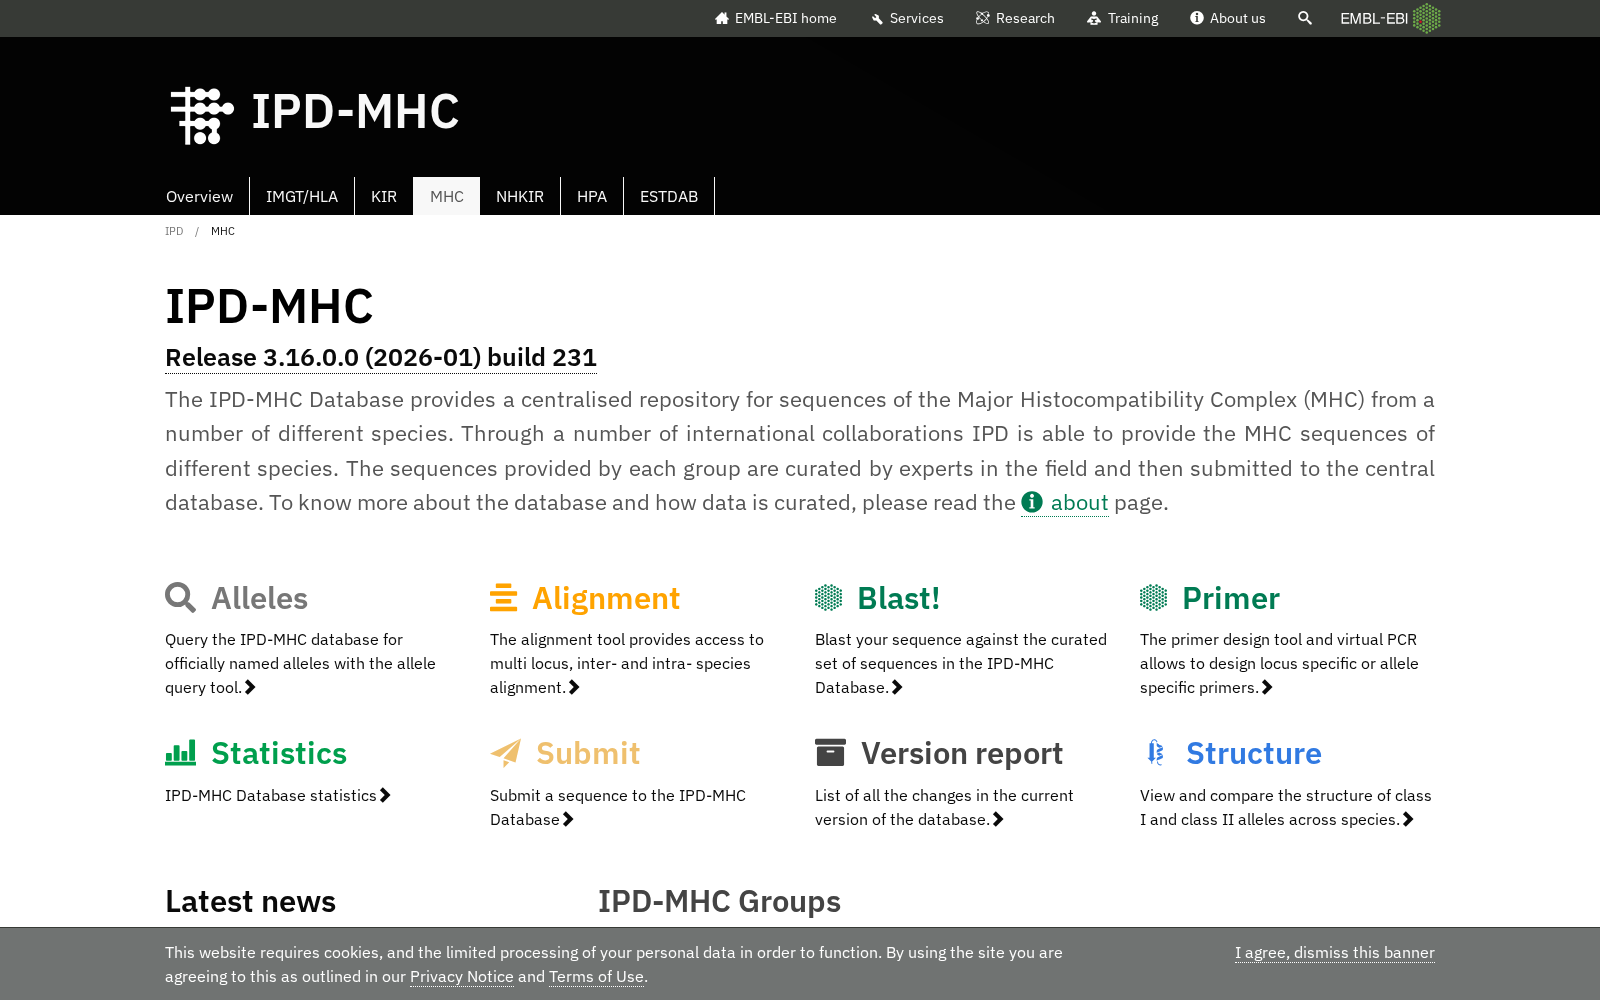Switch to the KIR tab
1600x1000 pixels.
(384, 196)
